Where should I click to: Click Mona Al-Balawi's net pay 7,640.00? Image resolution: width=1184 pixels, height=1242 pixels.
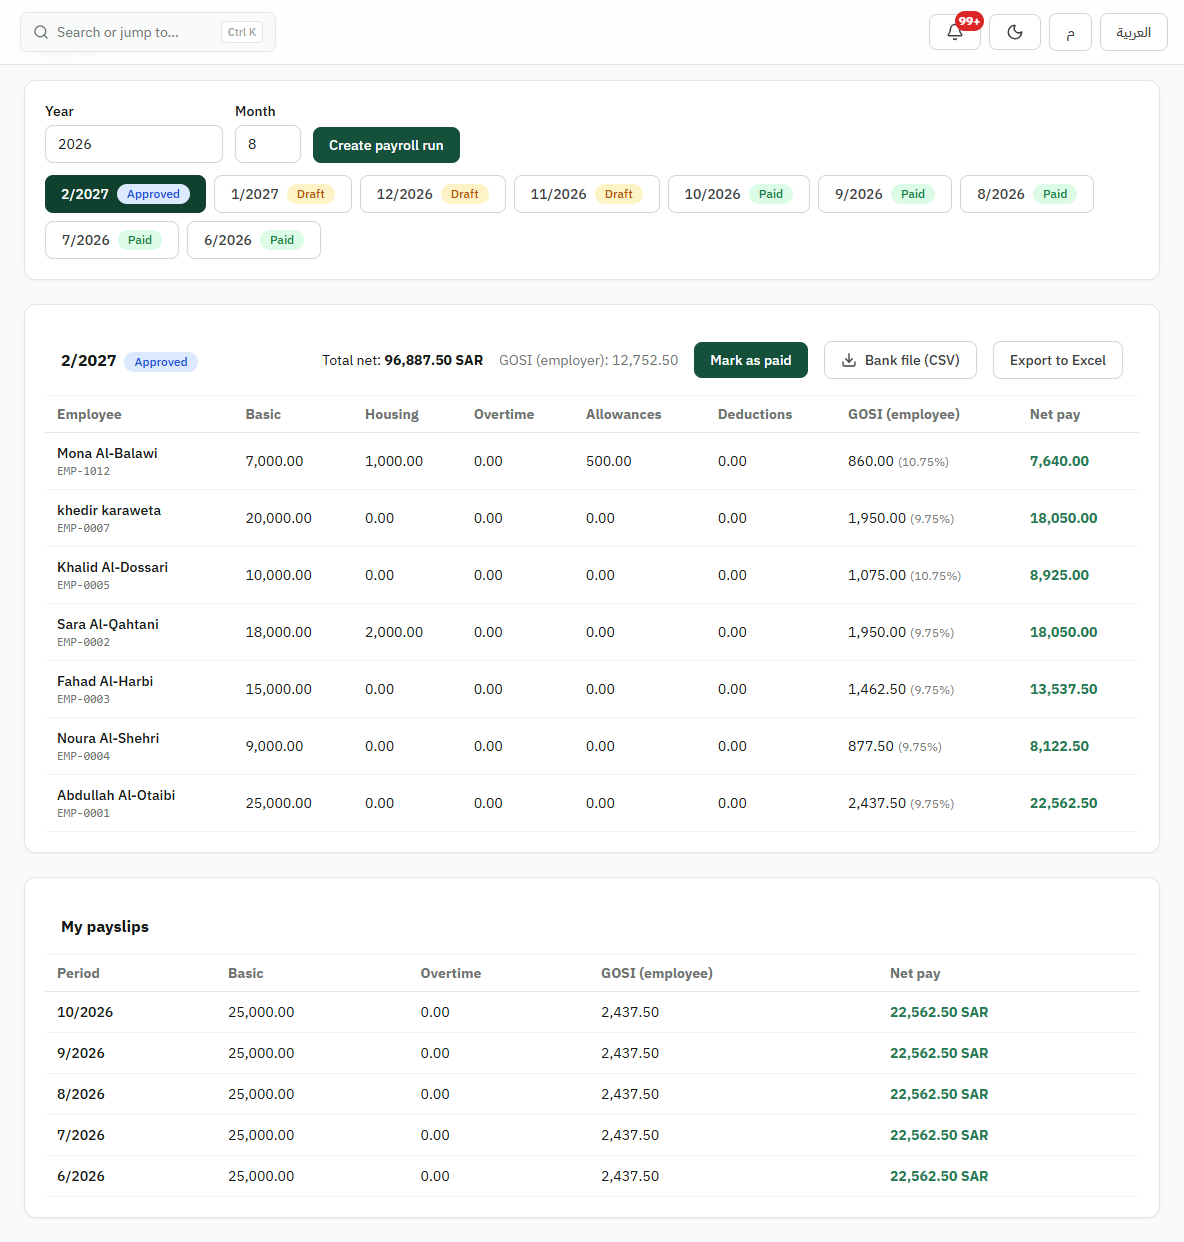pos(1059,461)
